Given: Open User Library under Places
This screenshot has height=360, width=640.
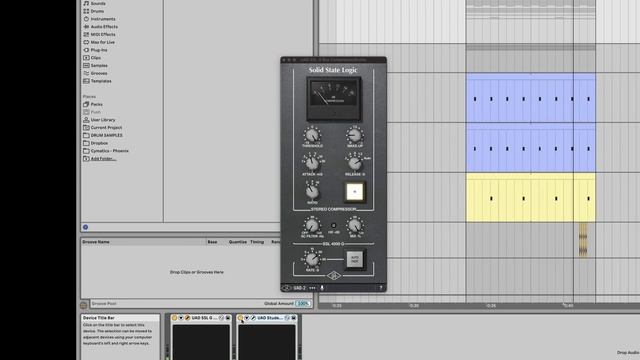Looking at the screenshot, I should point(103,120).
